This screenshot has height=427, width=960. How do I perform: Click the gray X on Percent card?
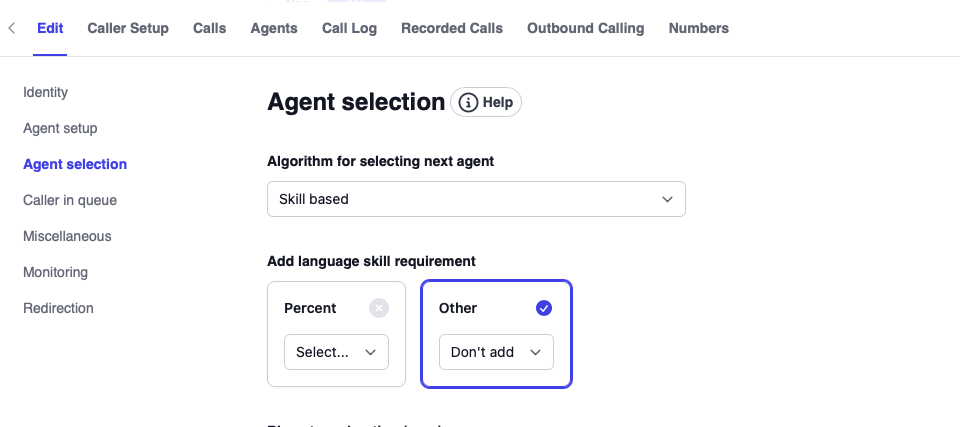(x=378, y=308)
